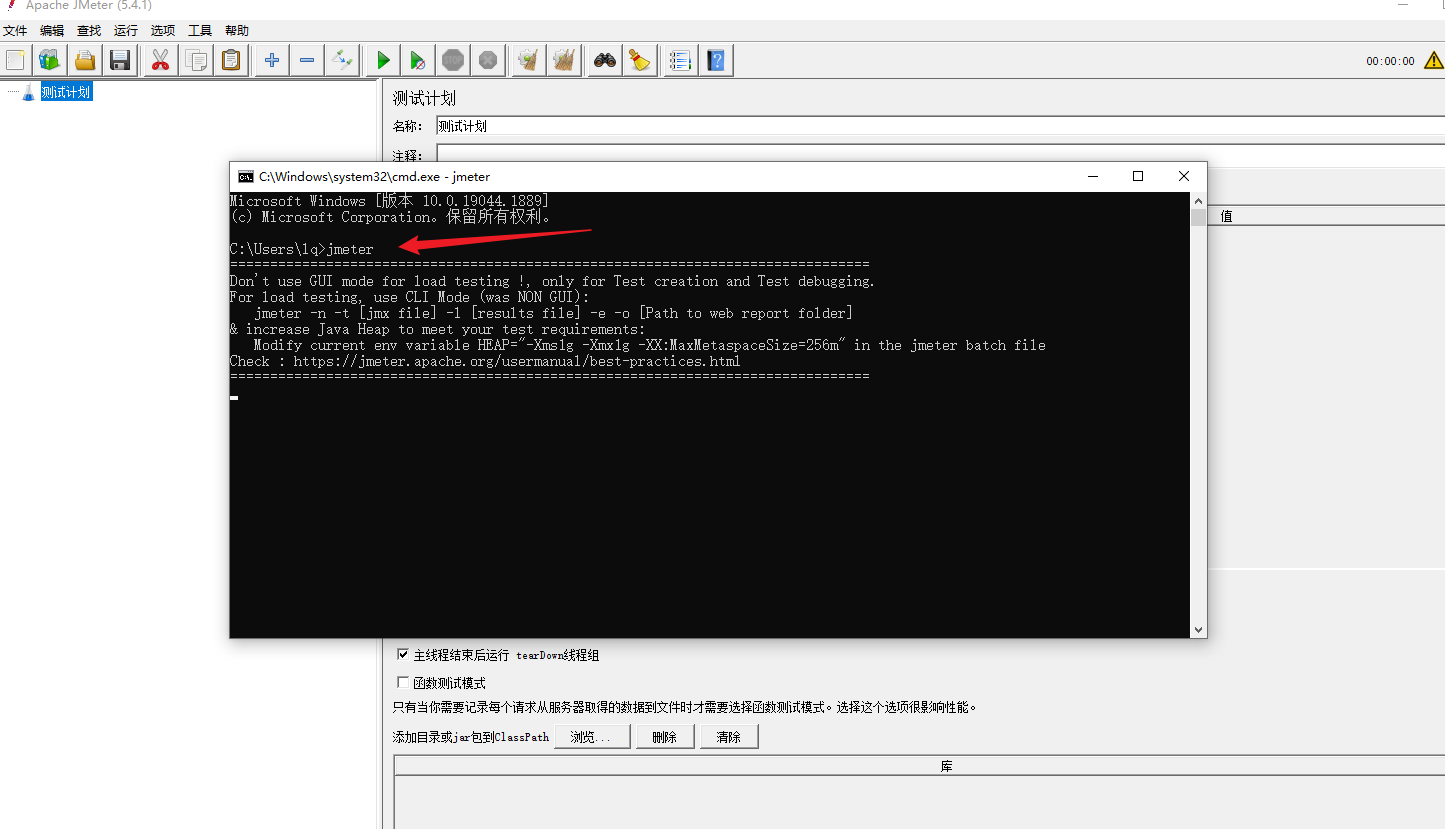Viewport: 1445px width, 829px height.
Task: Cut selection with the scissors icon
Action: point(159,60)
